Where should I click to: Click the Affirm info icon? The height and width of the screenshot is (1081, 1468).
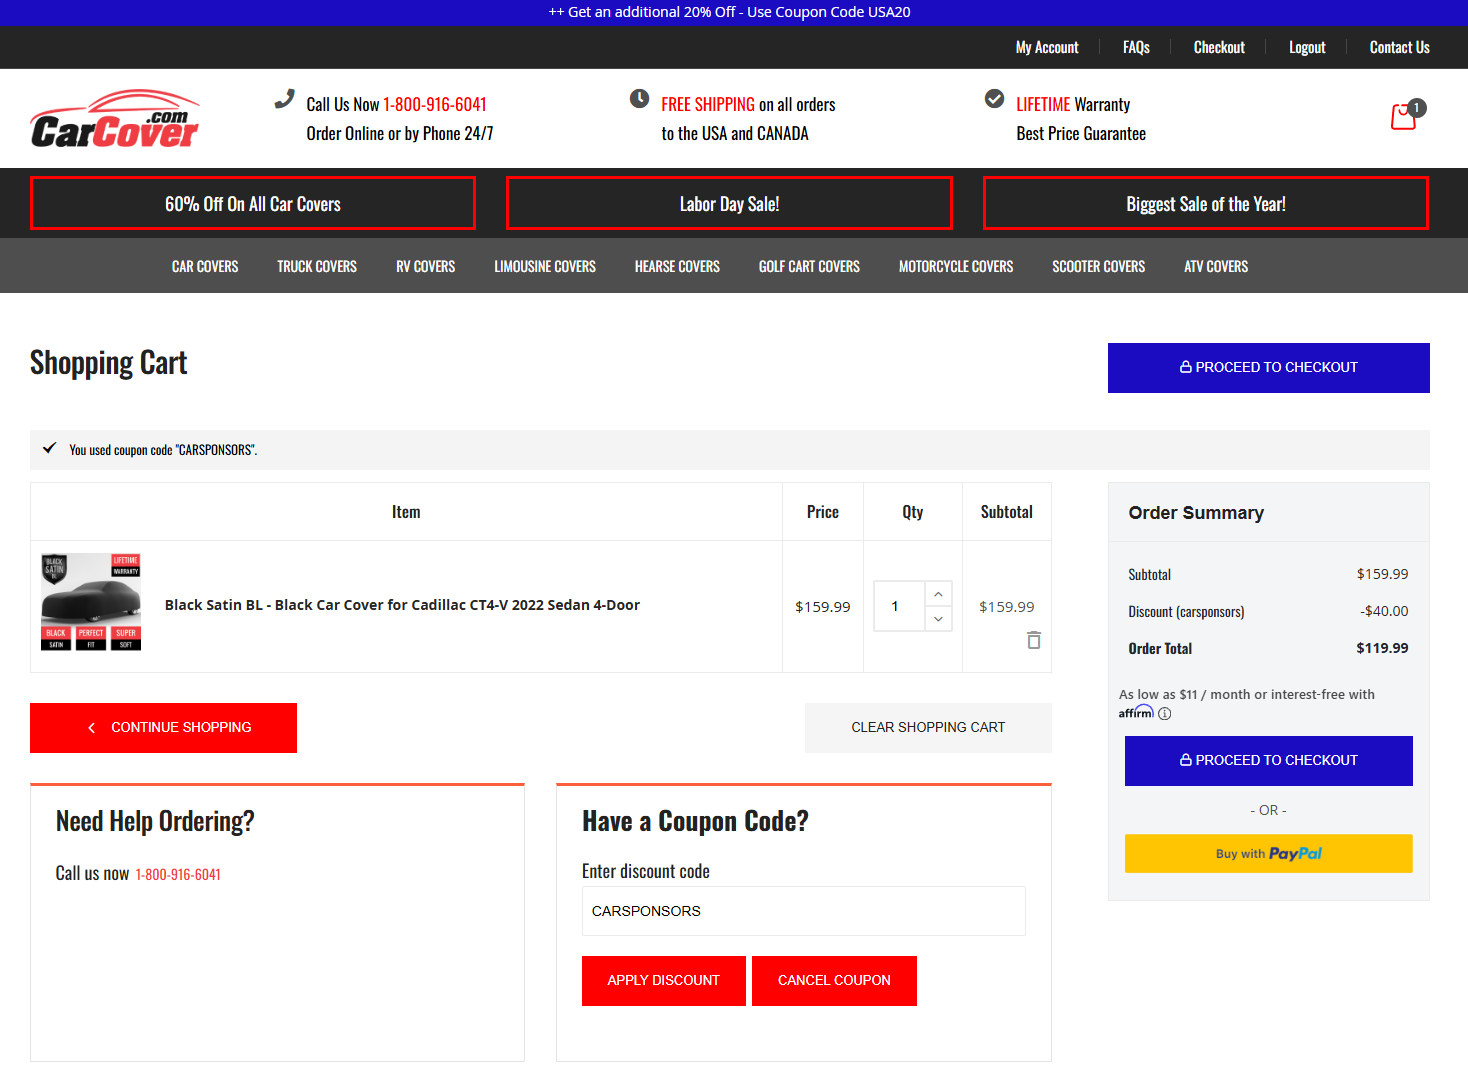(x=1164, y=713)
